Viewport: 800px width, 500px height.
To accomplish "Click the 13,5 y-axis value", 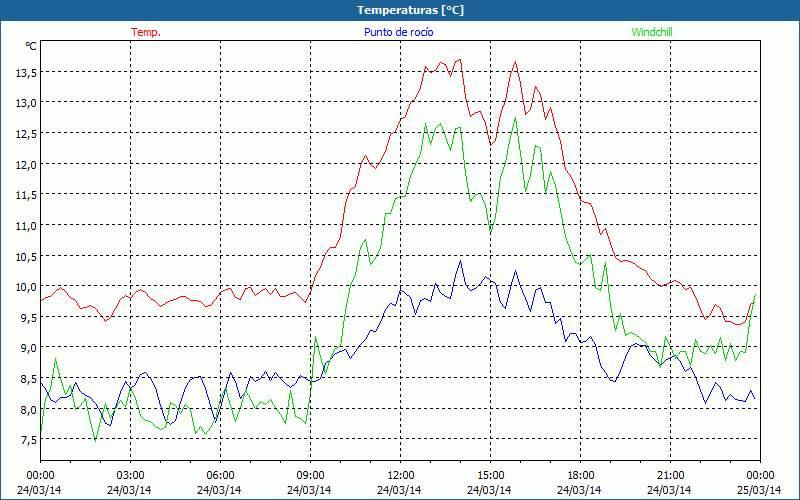I will [26, 73].
